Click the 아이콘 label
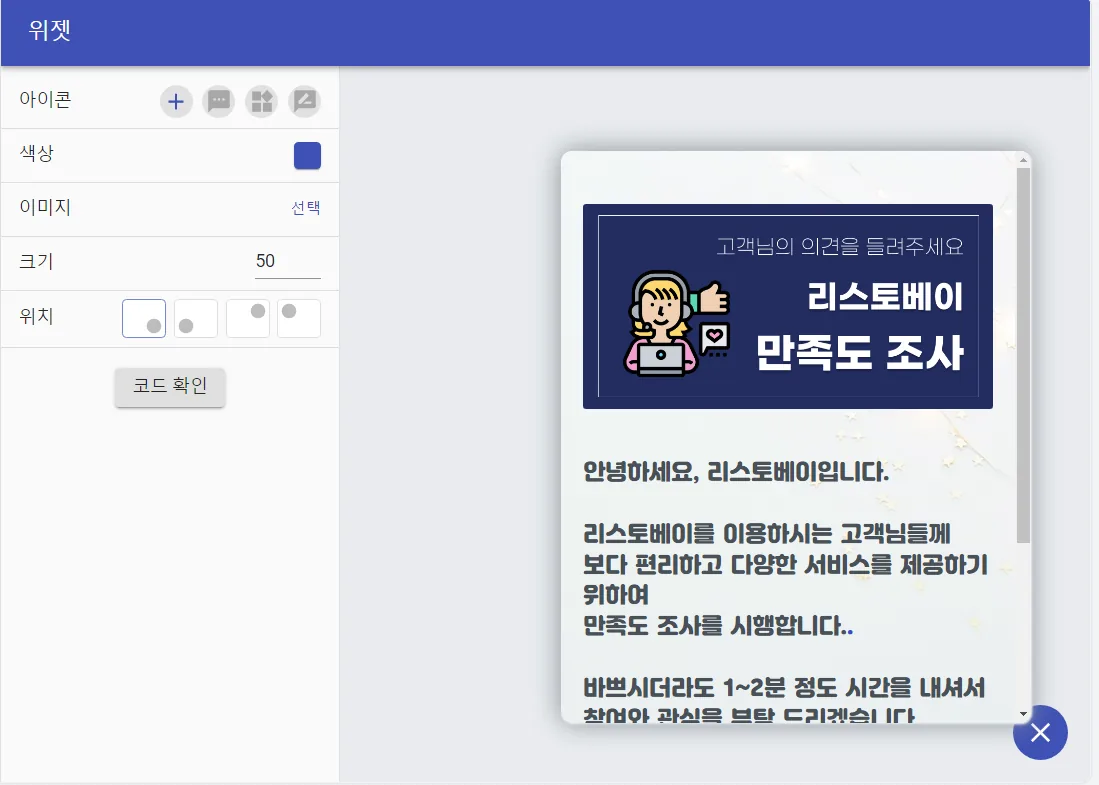 point(46,100)
